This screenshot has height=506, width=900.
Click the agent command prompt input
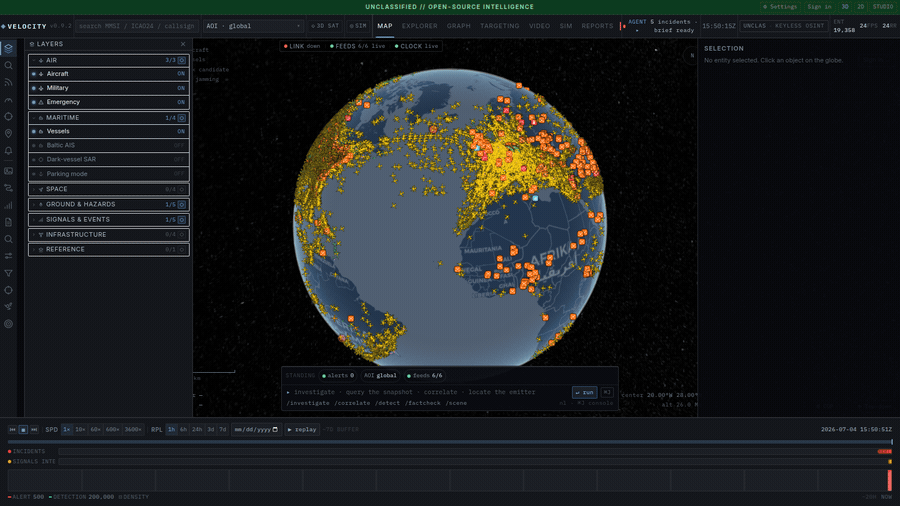[428, 392]
